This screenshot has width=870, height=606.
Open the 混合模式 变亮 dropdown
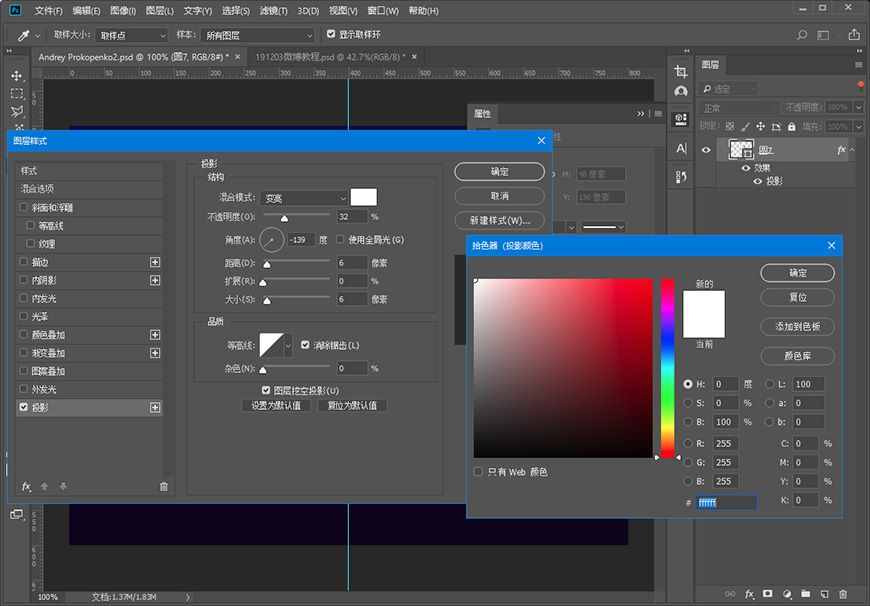point(304,198)
